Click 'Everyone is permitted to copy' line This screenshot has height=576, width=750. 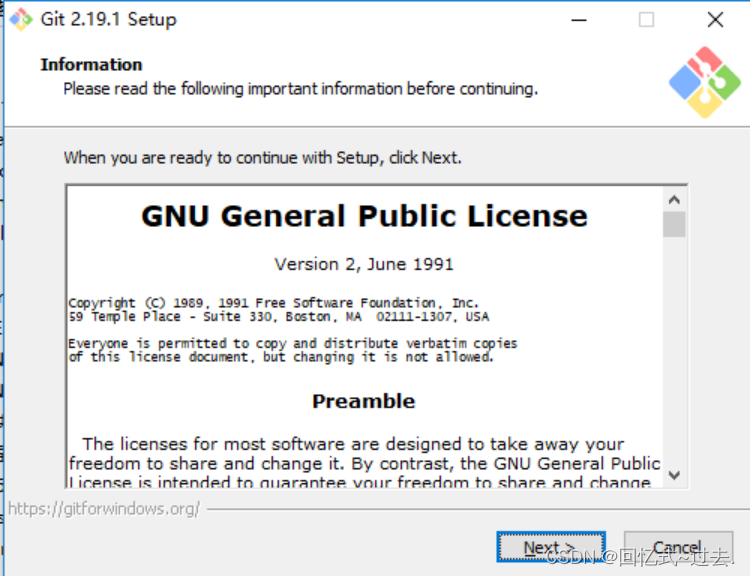tap(293, 343)
